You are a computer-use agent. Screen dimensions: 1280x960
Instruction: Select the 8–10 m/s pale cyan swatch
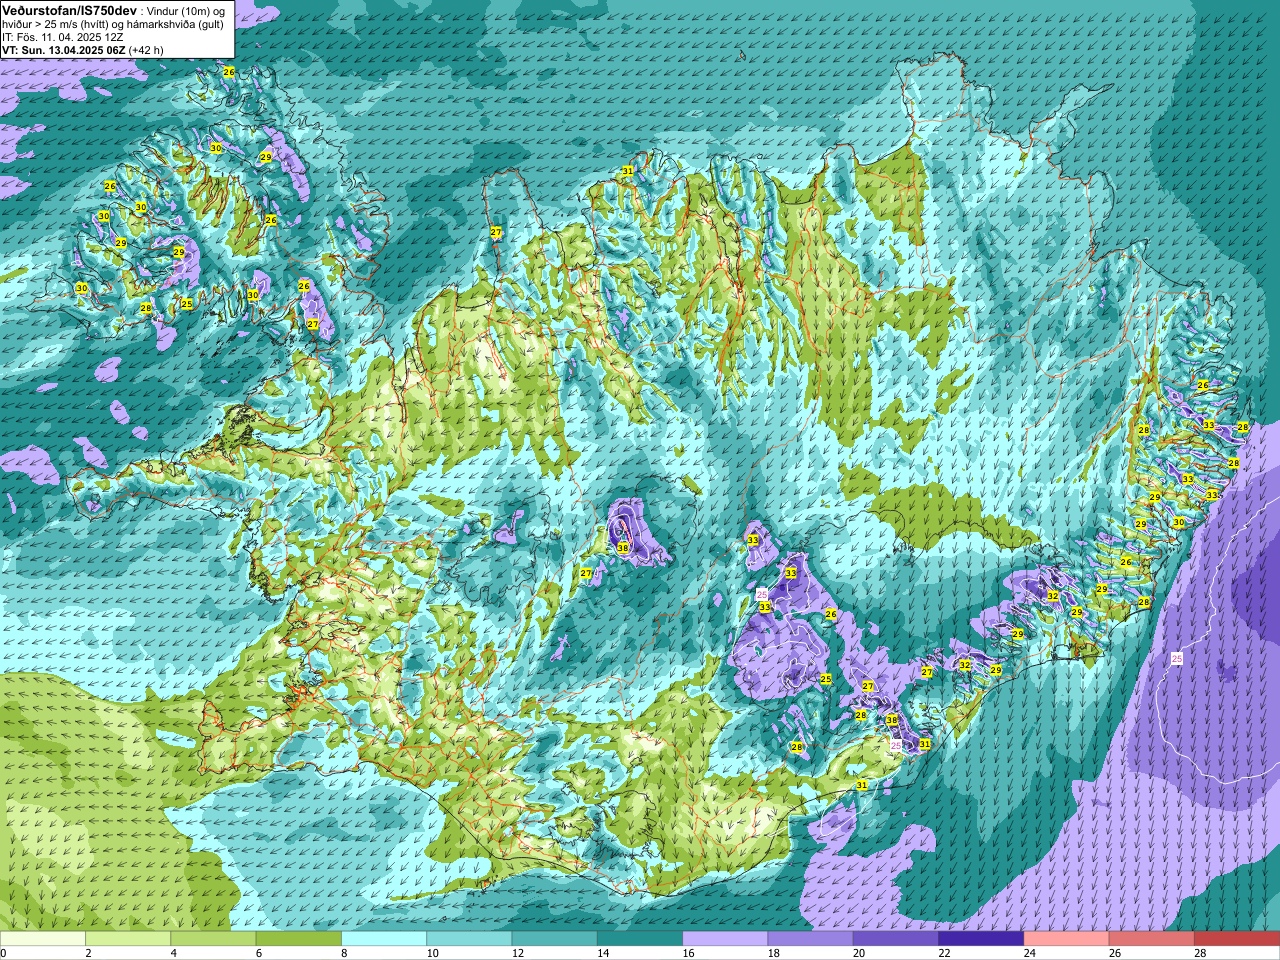pos(384,939)
